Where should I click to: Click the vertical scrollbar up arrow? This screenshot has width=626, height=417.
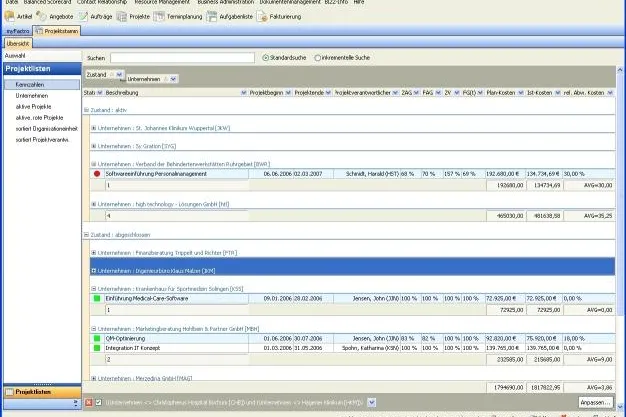click(620, 70)
